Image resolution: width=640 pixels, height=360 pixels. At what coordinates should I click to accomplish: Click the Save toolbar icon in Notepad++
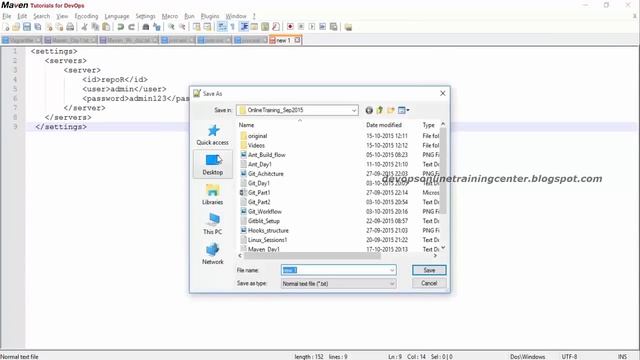[27, 27]
